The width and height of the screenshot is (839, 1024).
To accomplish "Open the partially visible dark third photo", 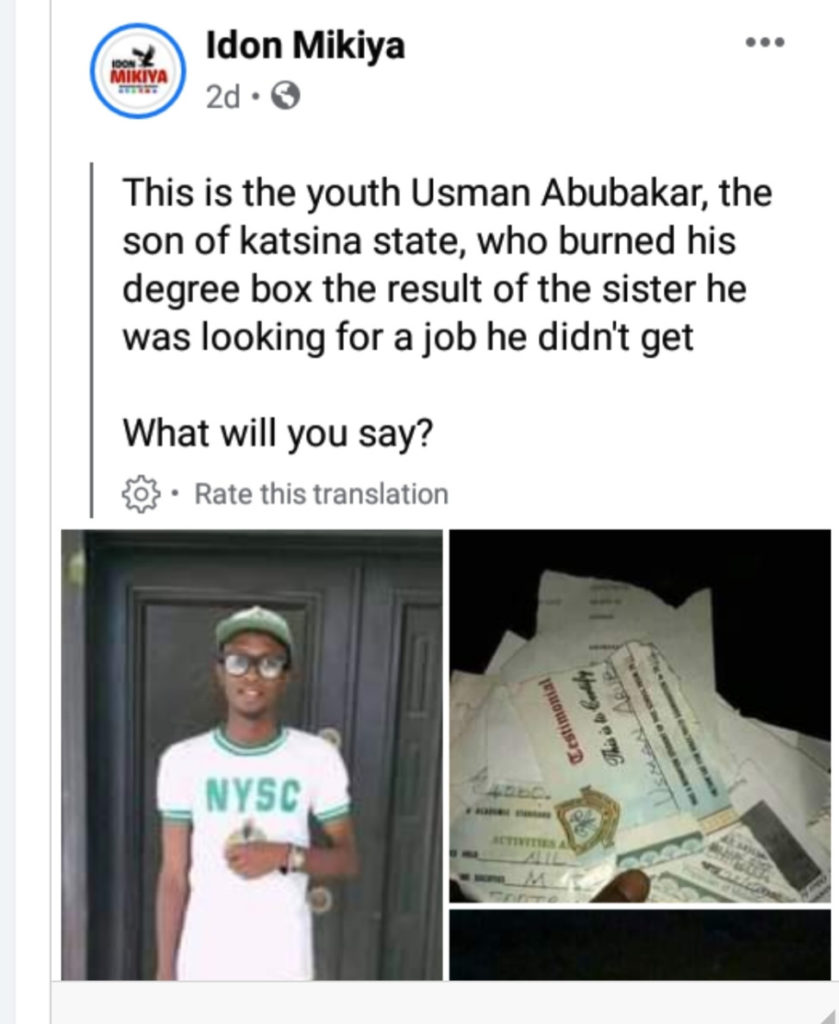I will 640,944.
